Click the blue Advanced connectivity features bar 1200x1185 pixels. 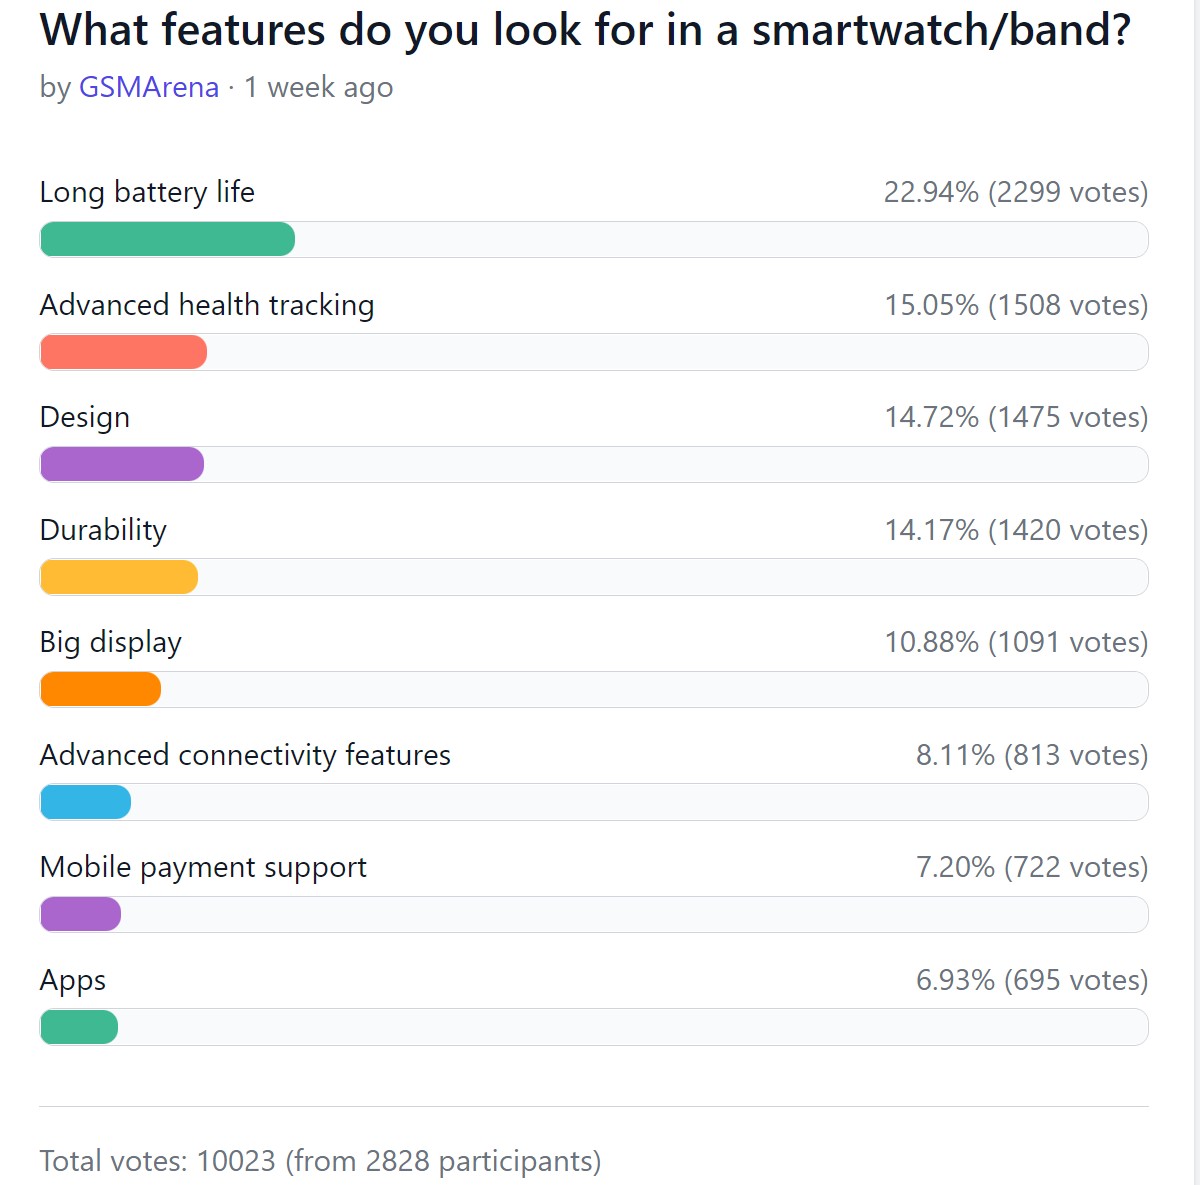[x=85, y=802]
